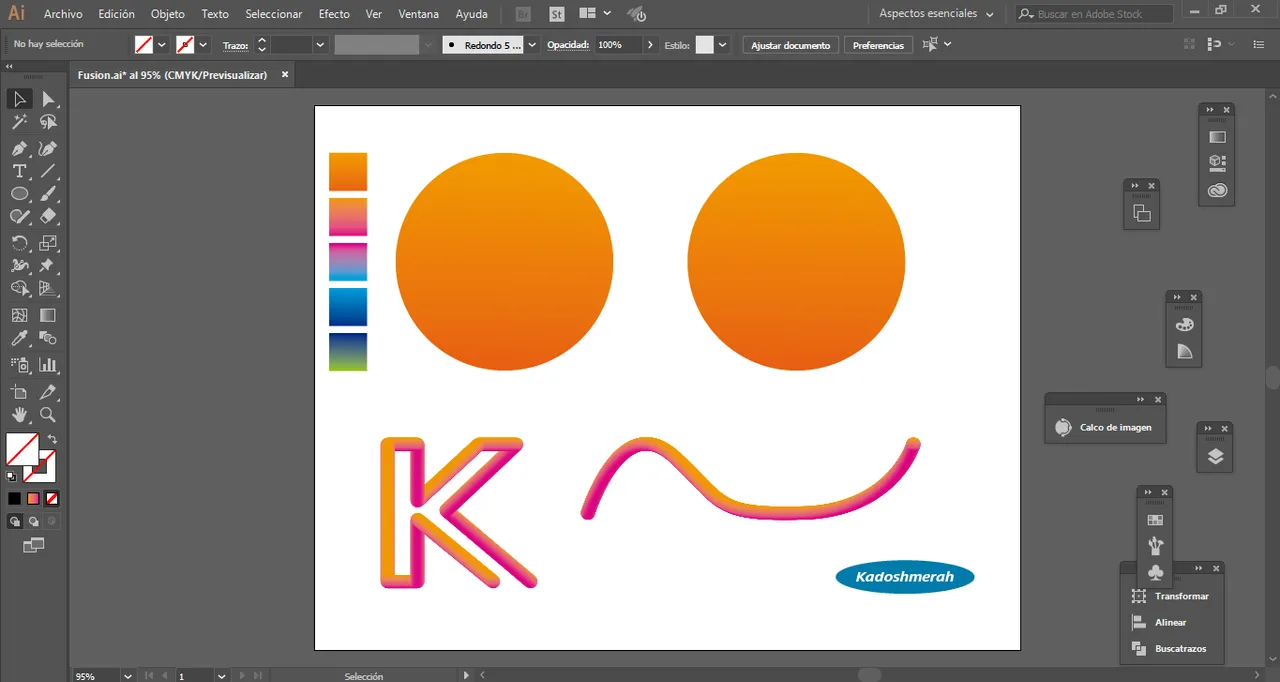Open the Efecto menu
Screen dimensions: 1280x682
pyautogui.click(x=334, y=14)
